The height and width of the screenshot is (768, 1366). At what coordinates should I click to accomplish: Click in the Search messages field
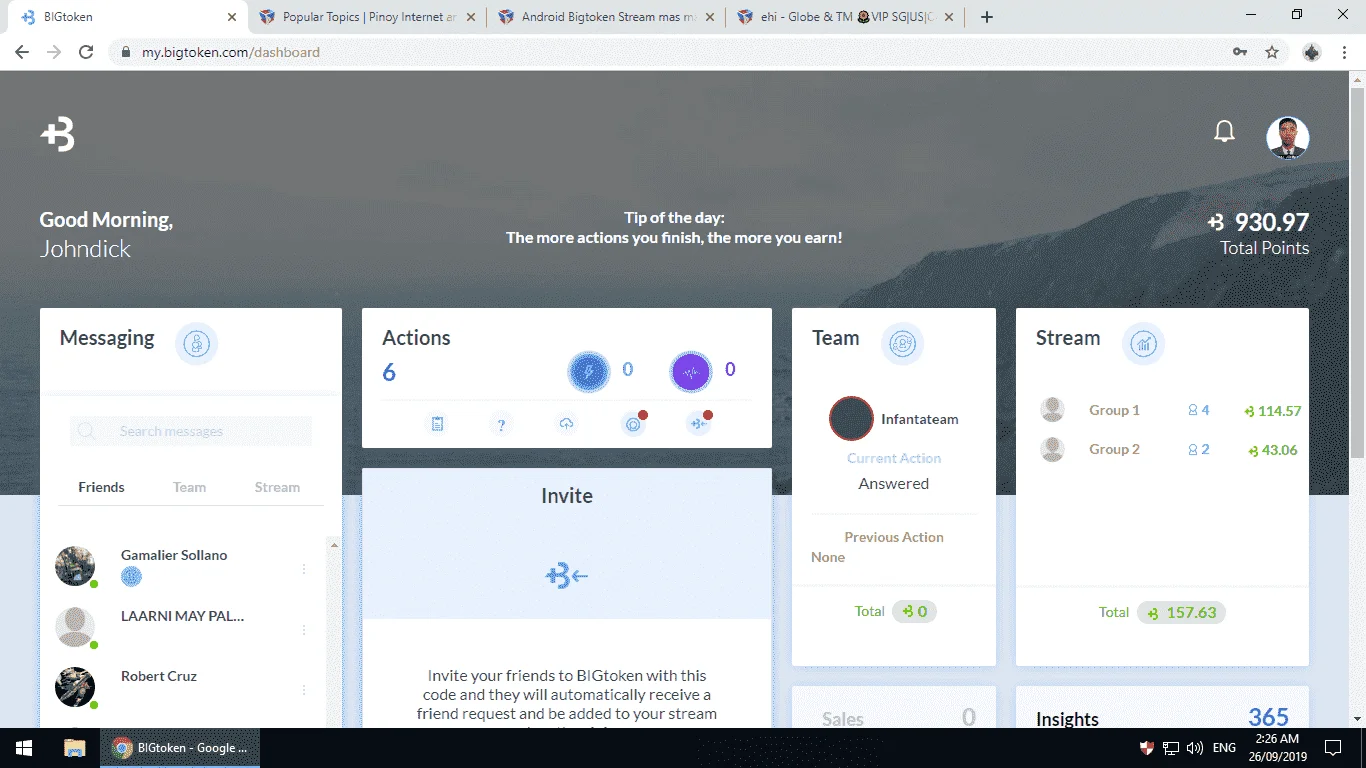tap(191, 431)
